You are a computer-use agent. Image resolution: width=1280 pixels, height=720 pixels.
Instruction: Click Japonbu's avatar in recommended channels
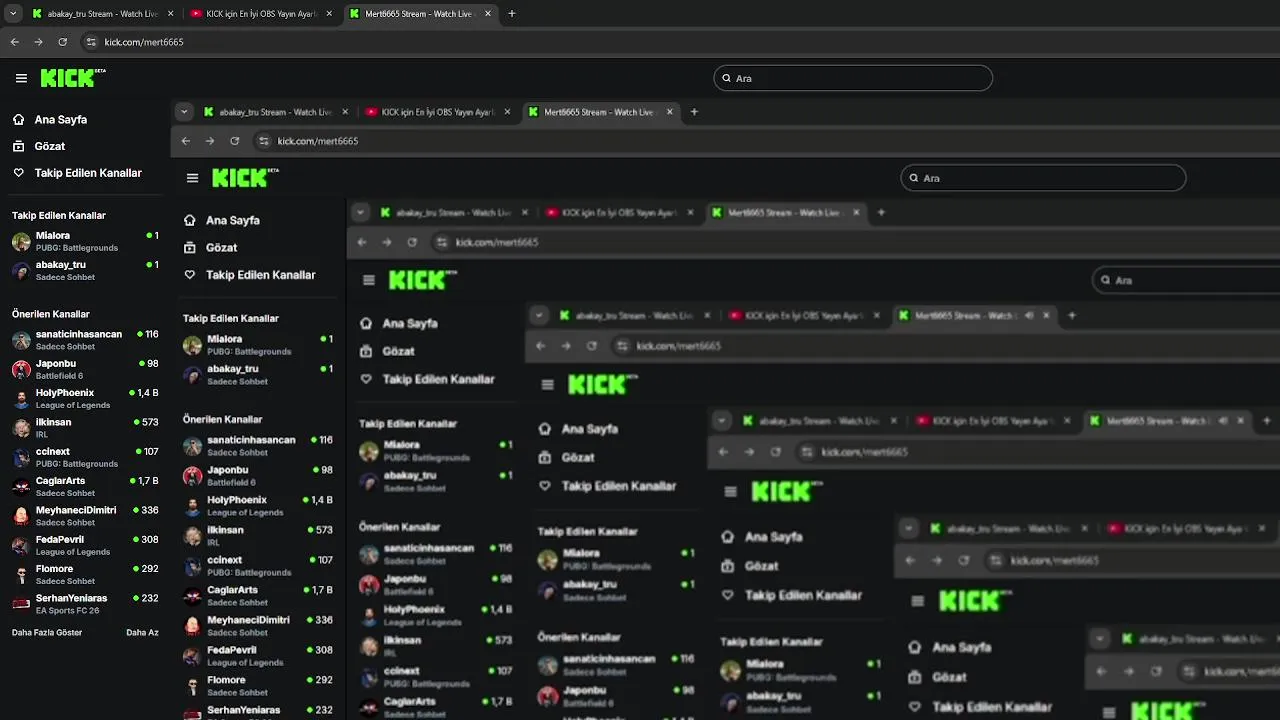21,369
